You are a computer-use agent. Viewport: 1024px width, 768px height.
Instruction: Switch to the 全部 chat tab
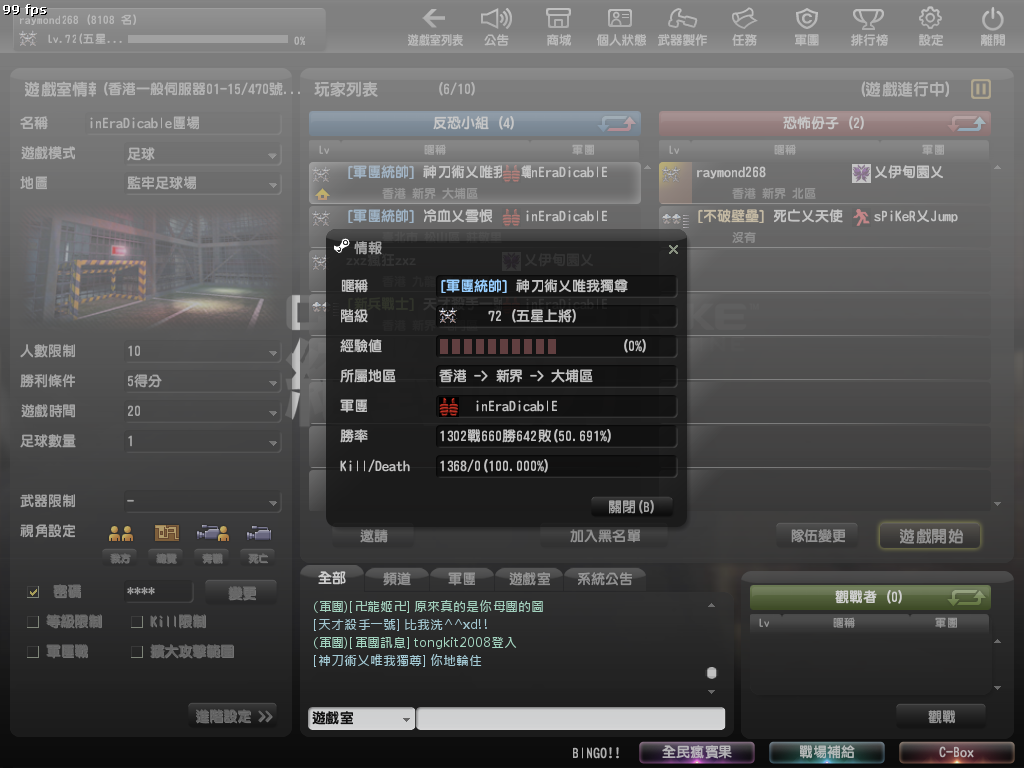332,578
